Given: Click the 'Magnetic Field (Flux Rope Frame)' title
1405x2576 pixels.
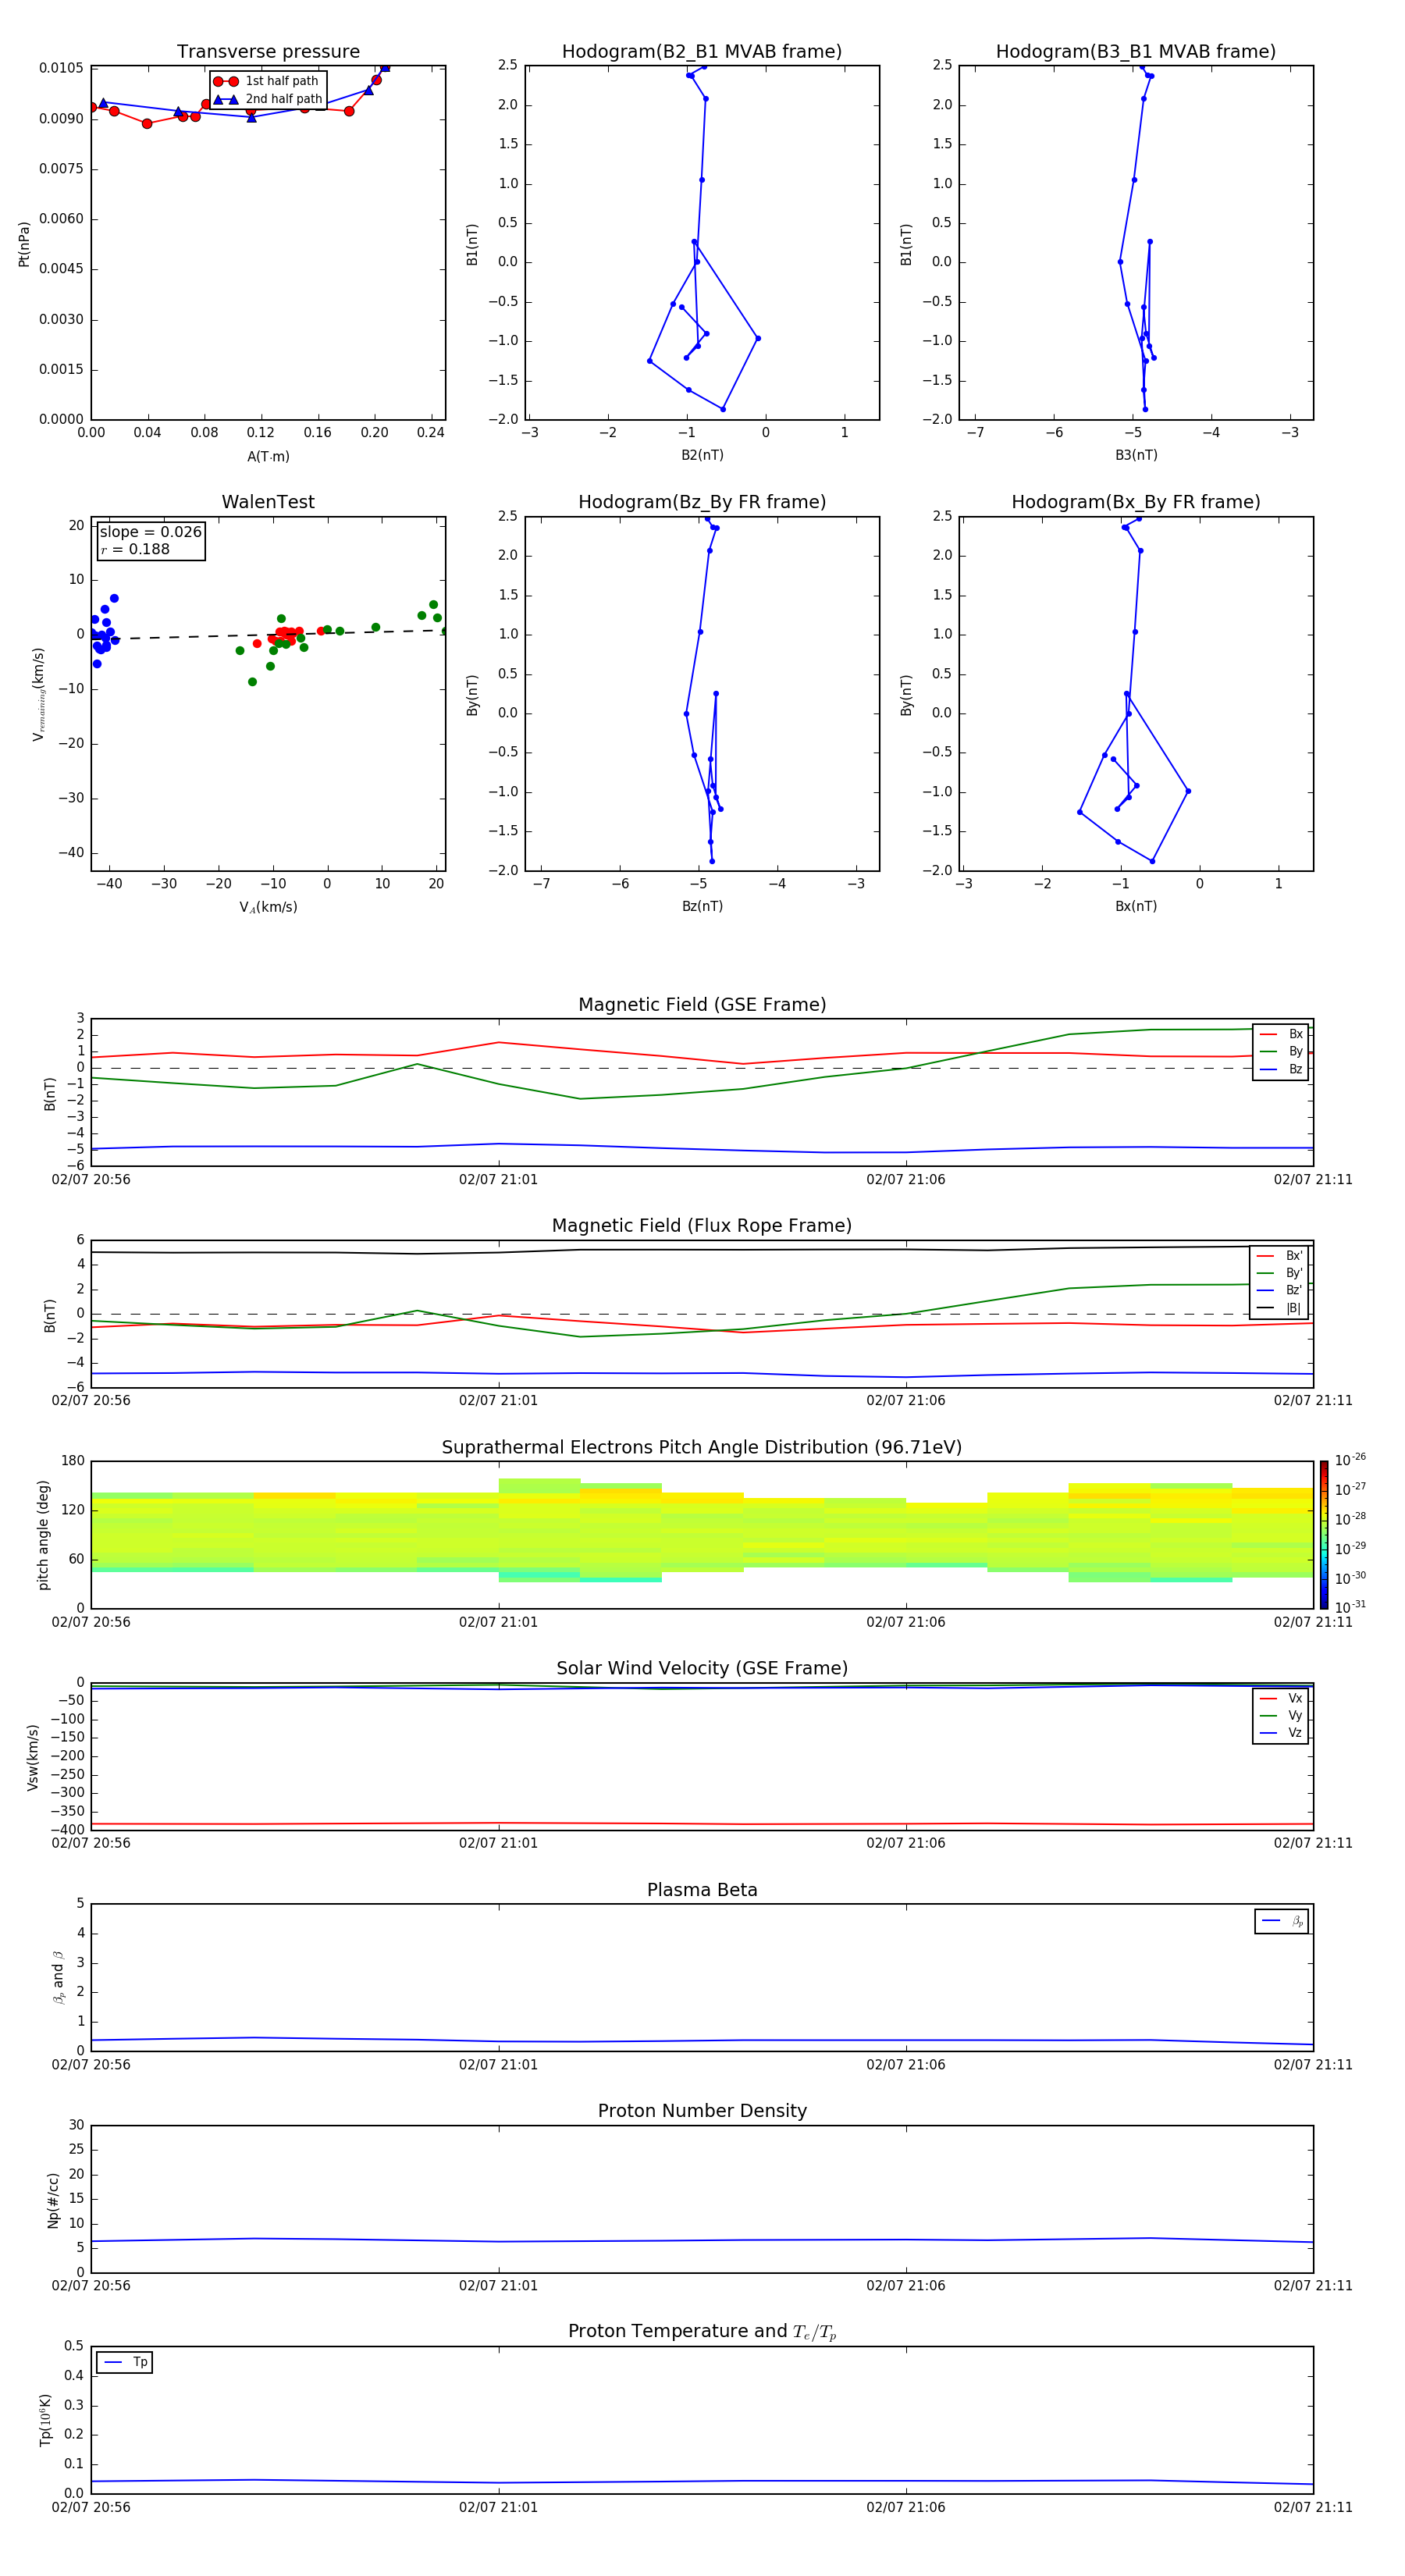Looking at the screenshot, I should (702, 1226).
